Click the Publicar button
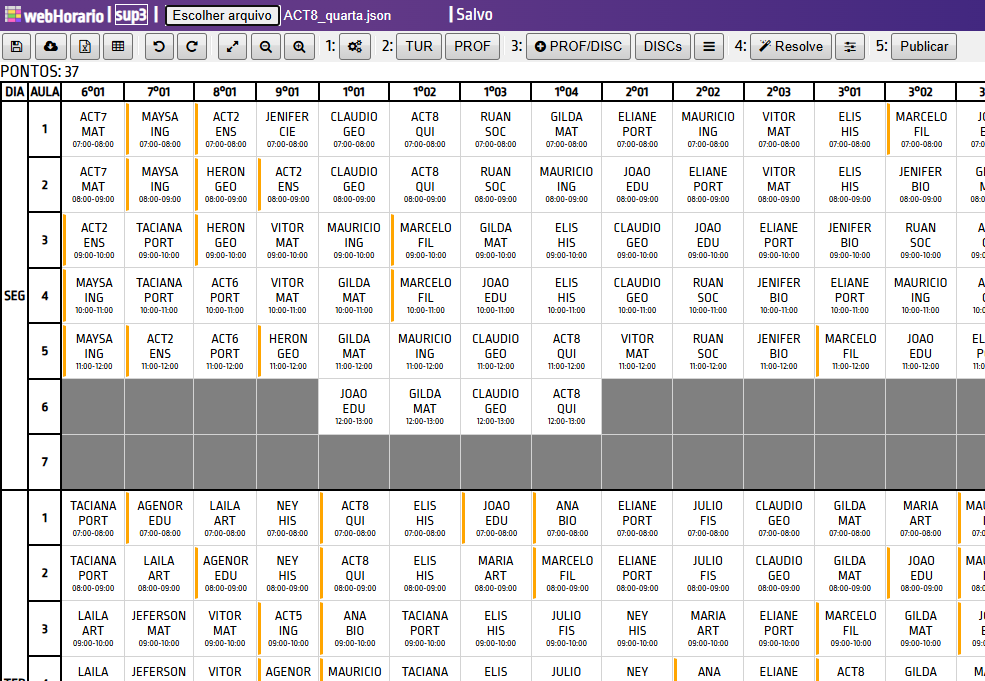 coord(924,46)
